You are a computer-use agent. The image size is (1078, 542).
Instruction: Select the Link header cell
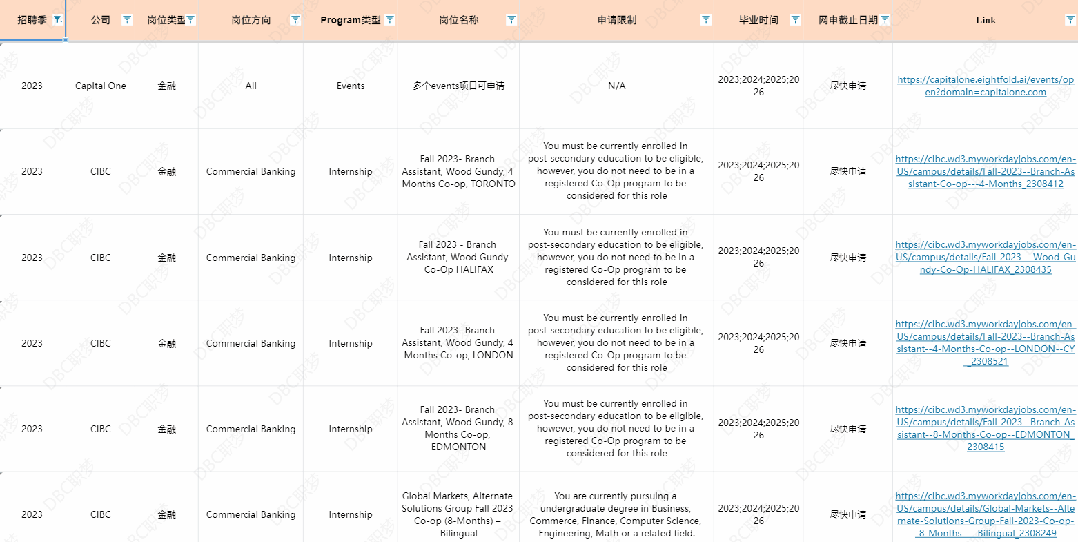985,20
